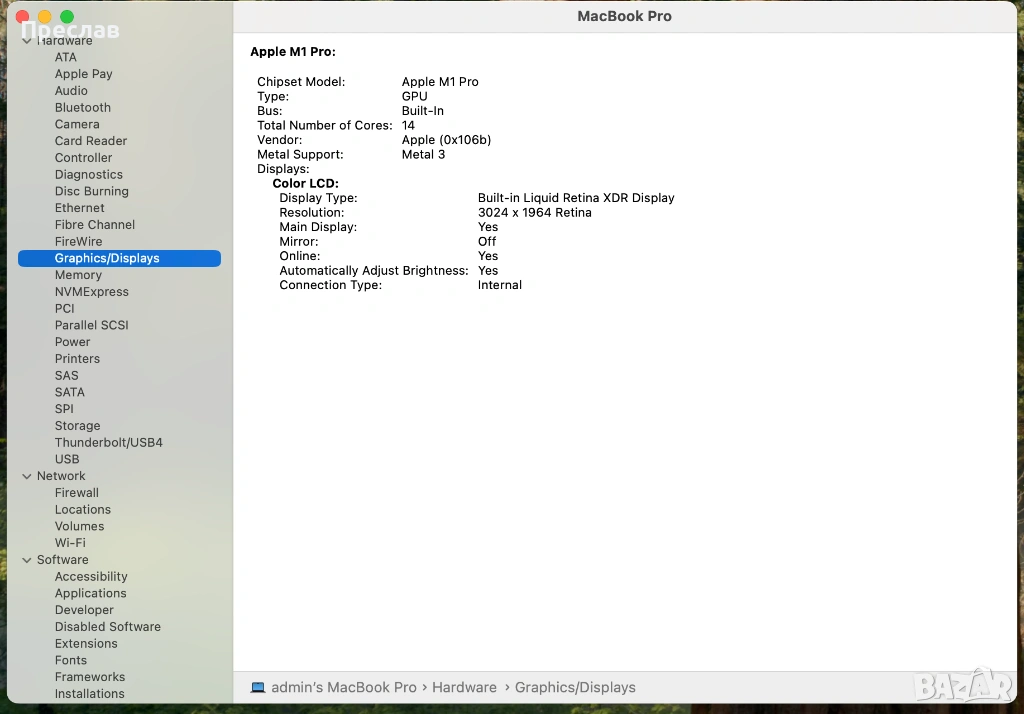1024x714 pixels.
Task: Select Graphics/Displays in the sidebar
Action: [107, 258]
